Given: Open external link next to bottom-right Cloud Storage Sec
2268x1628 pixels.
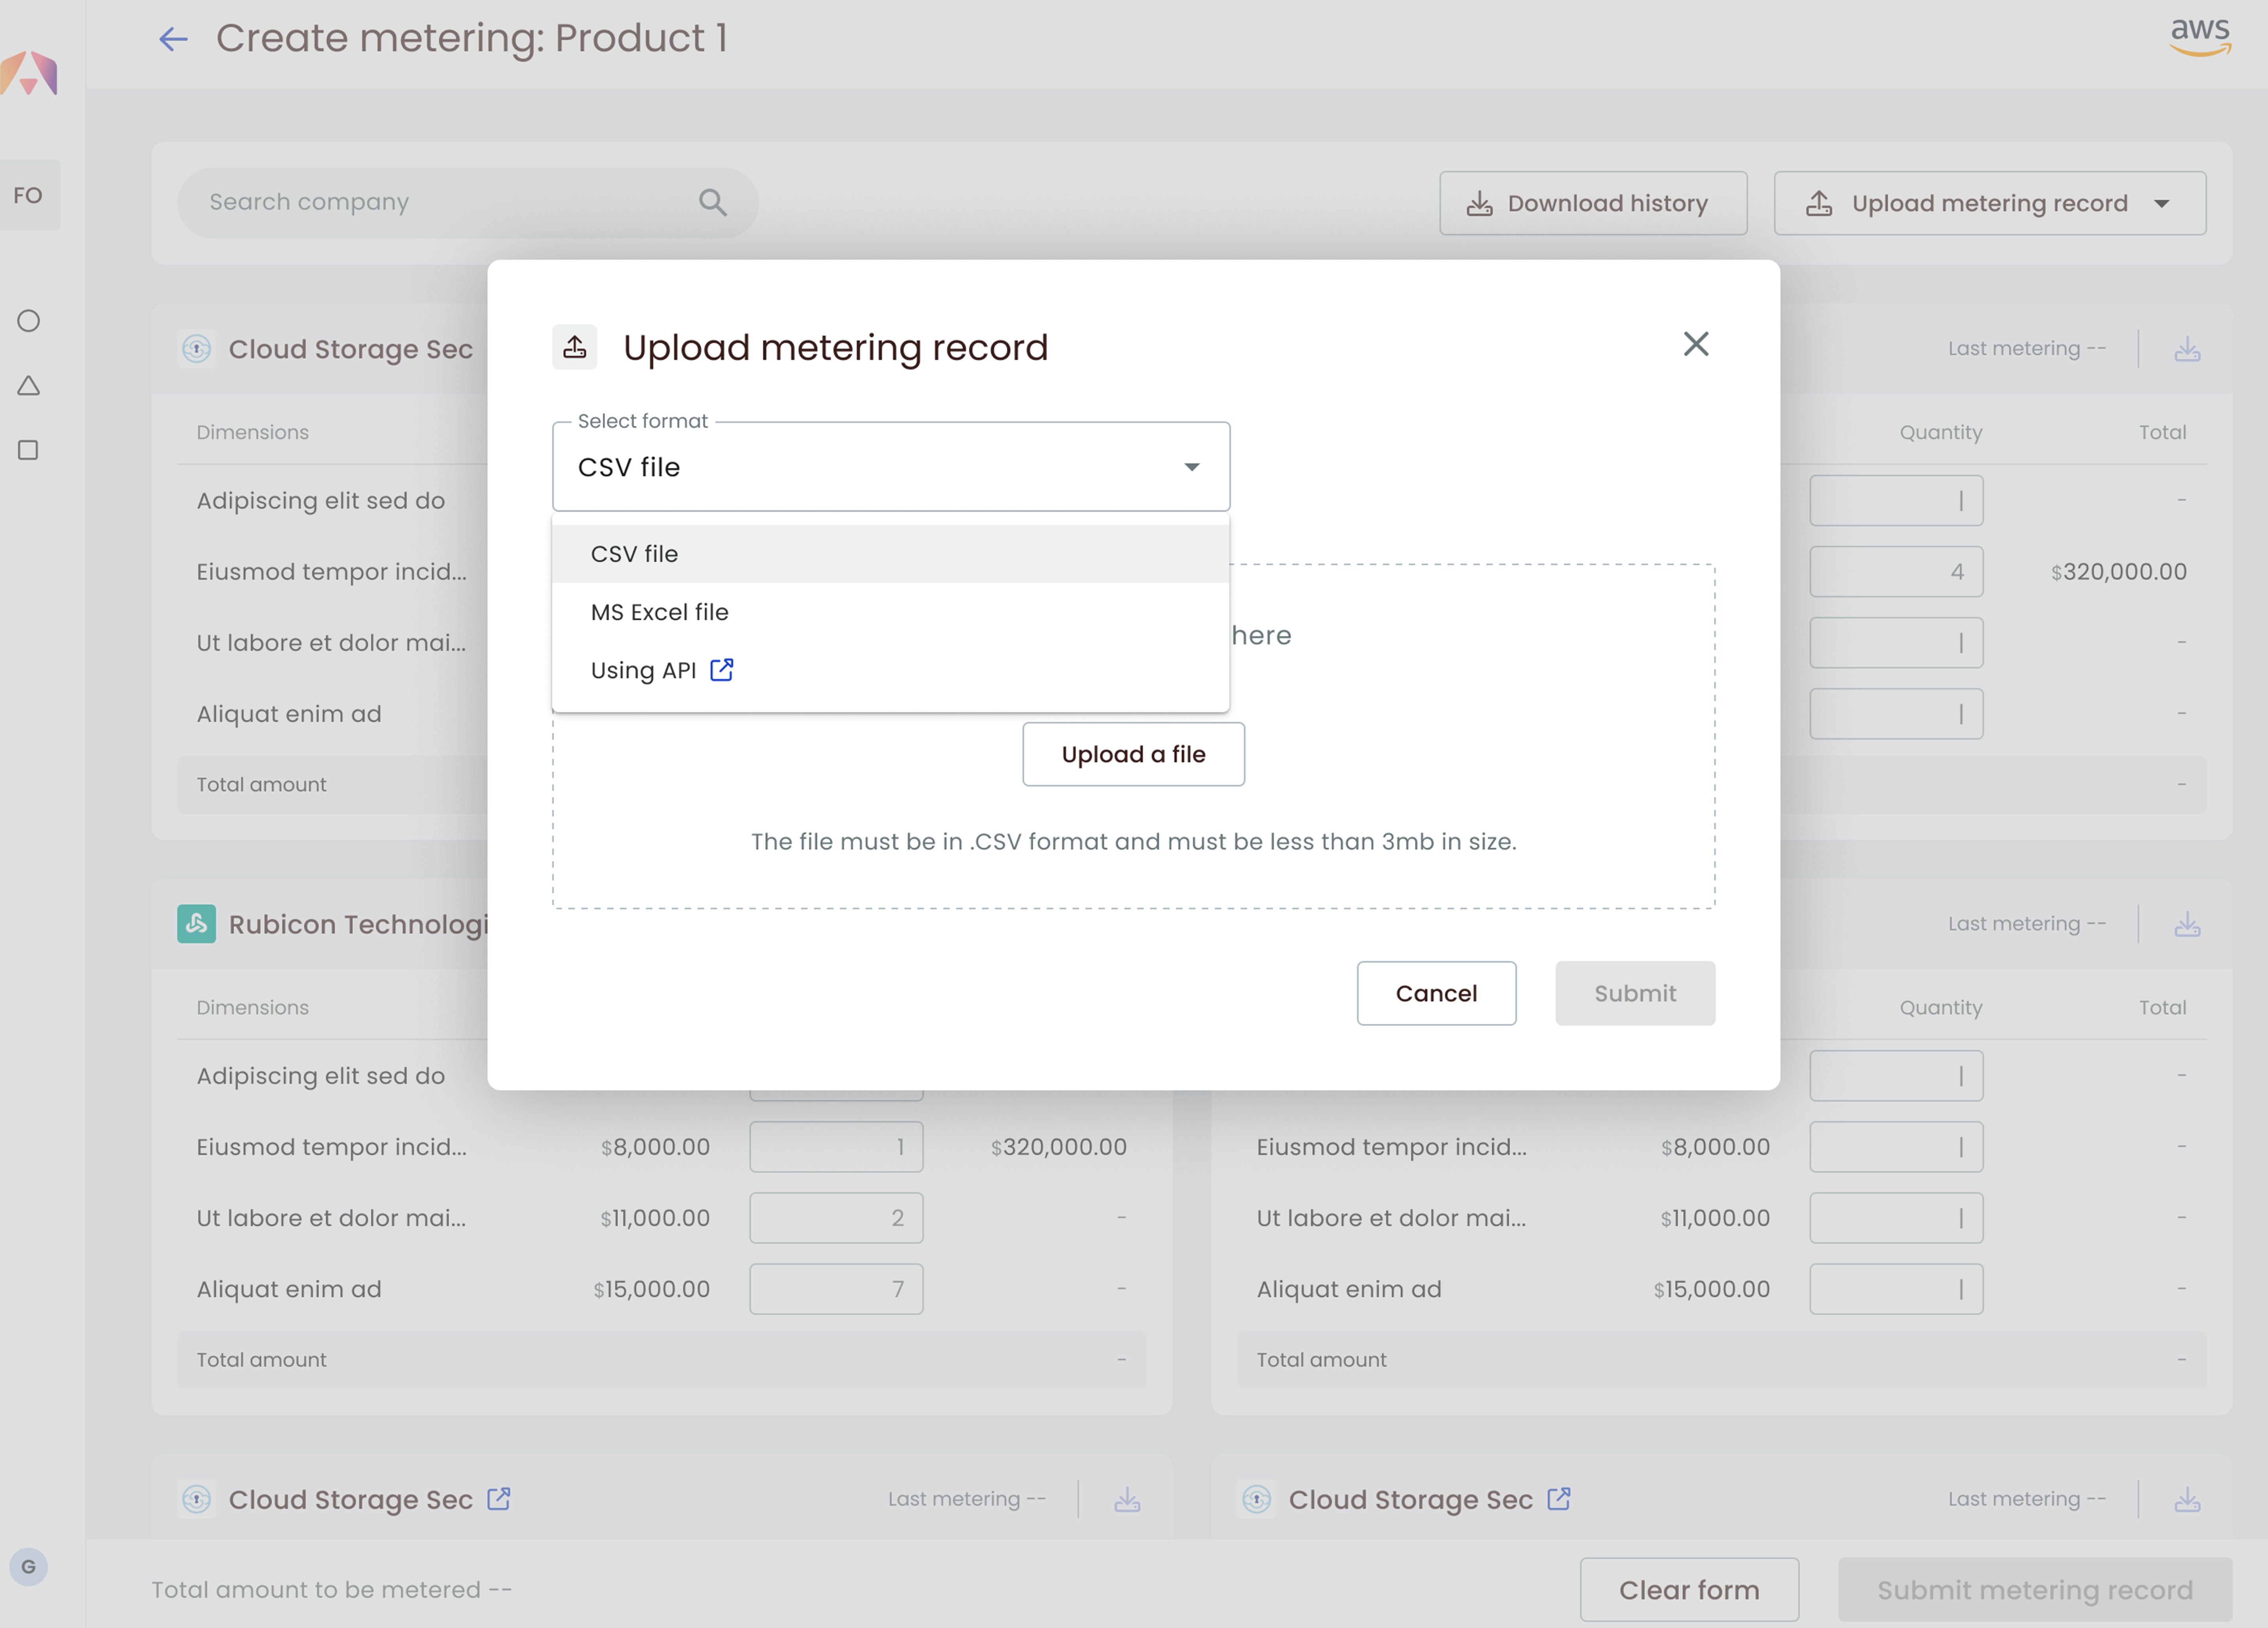Looking at the screenshot, I should (x=1558, y=1499).
